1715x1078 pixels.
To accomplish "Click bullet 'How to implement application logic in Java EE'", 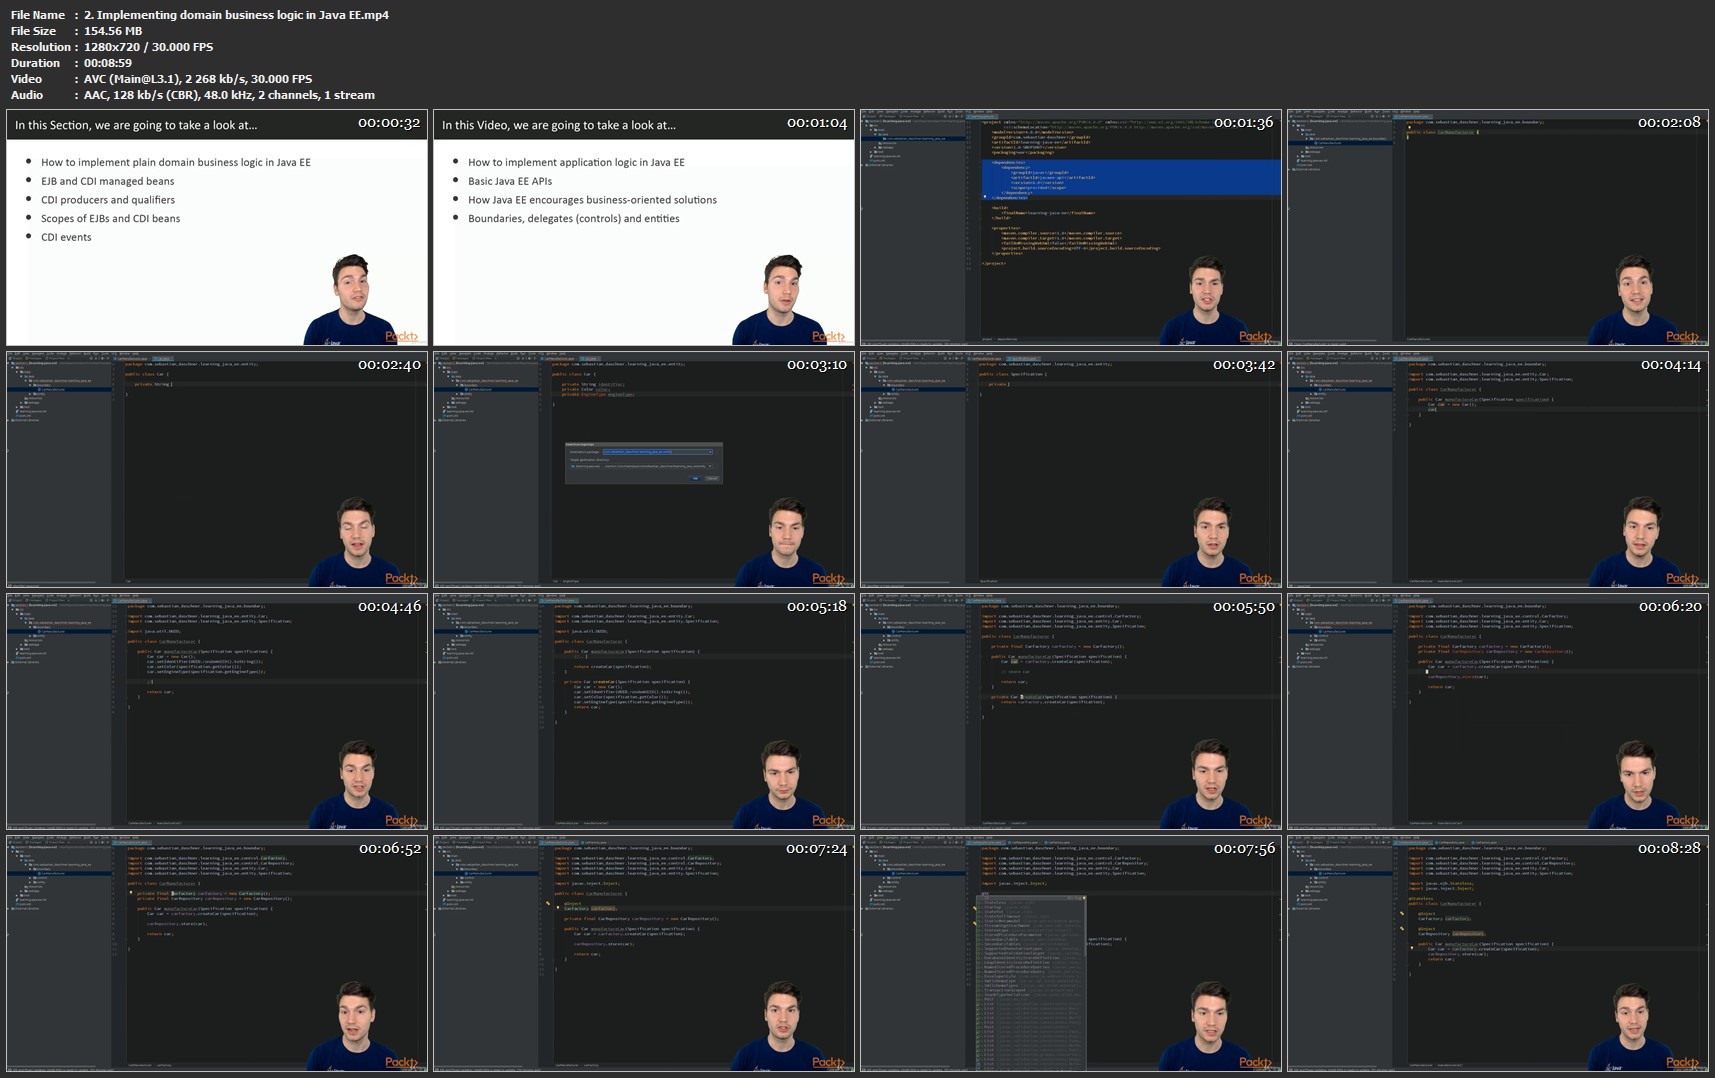I will [576, 162].
